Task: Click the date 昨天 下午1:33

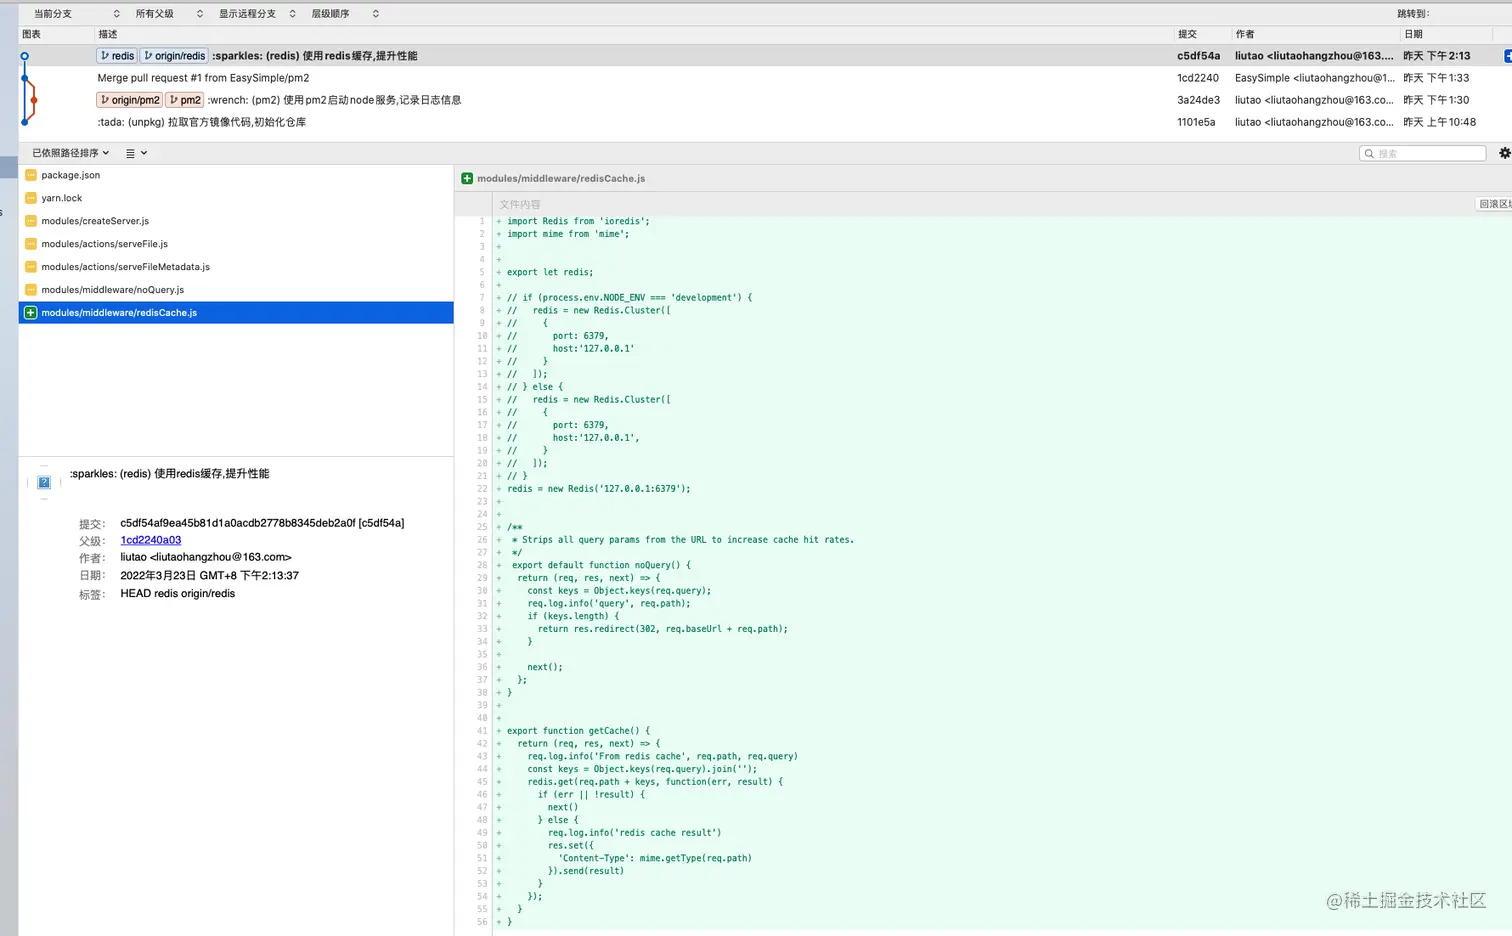Action: tap(1436, 78)
